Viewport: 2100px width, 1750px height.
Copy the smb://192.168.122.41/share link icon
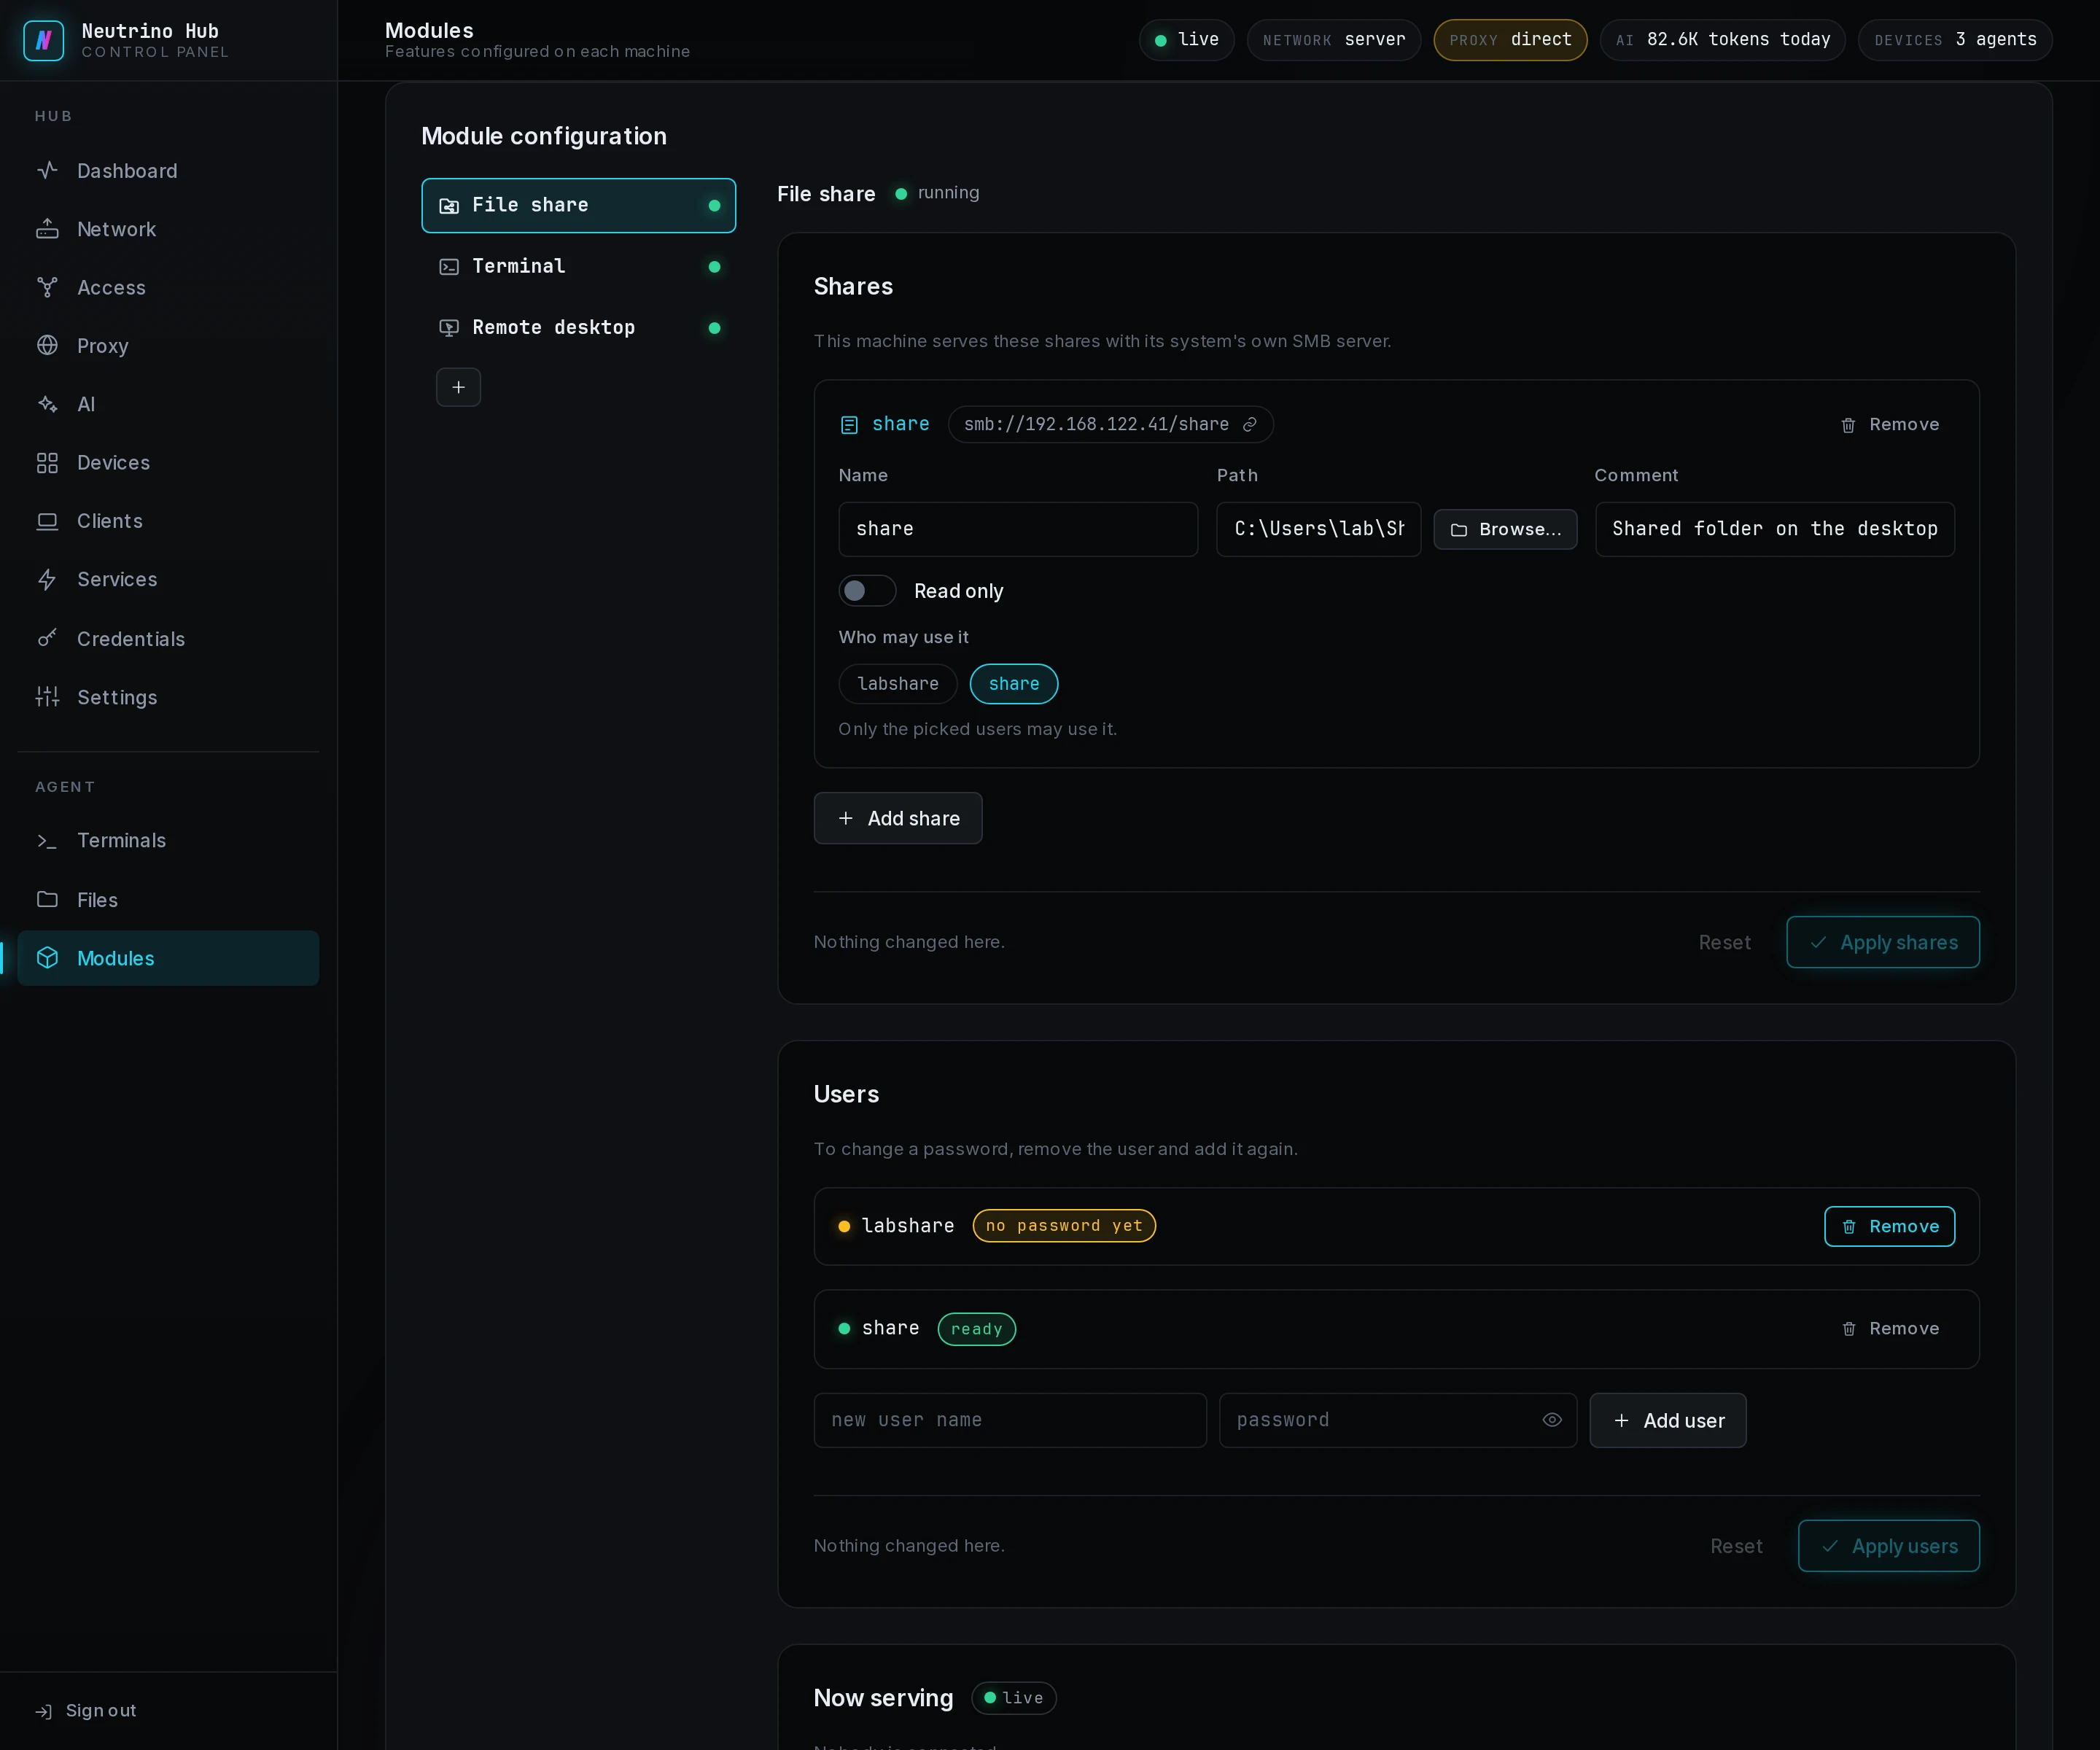(1249, 425)
